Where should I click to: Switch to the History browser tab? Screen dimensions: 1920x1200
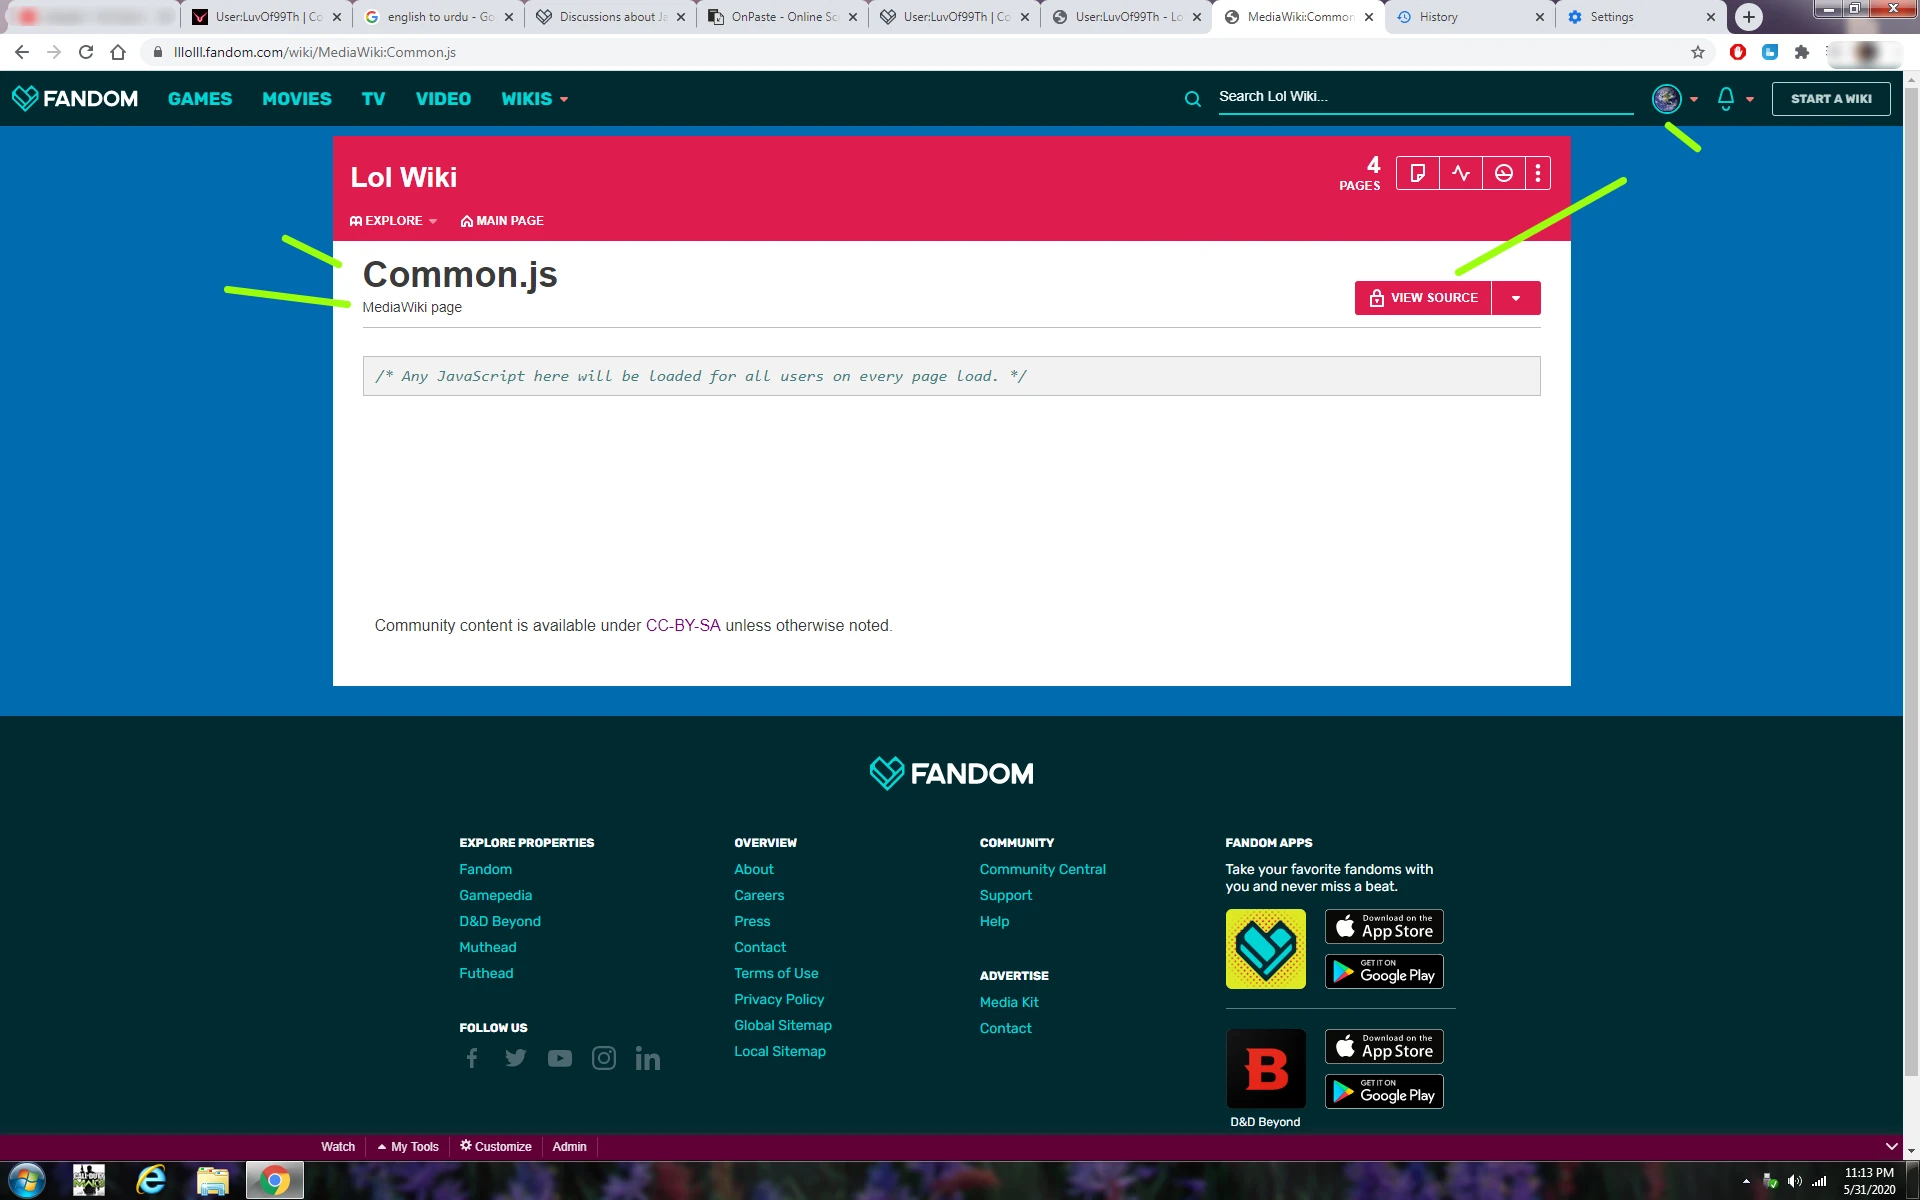(1438, 17)
